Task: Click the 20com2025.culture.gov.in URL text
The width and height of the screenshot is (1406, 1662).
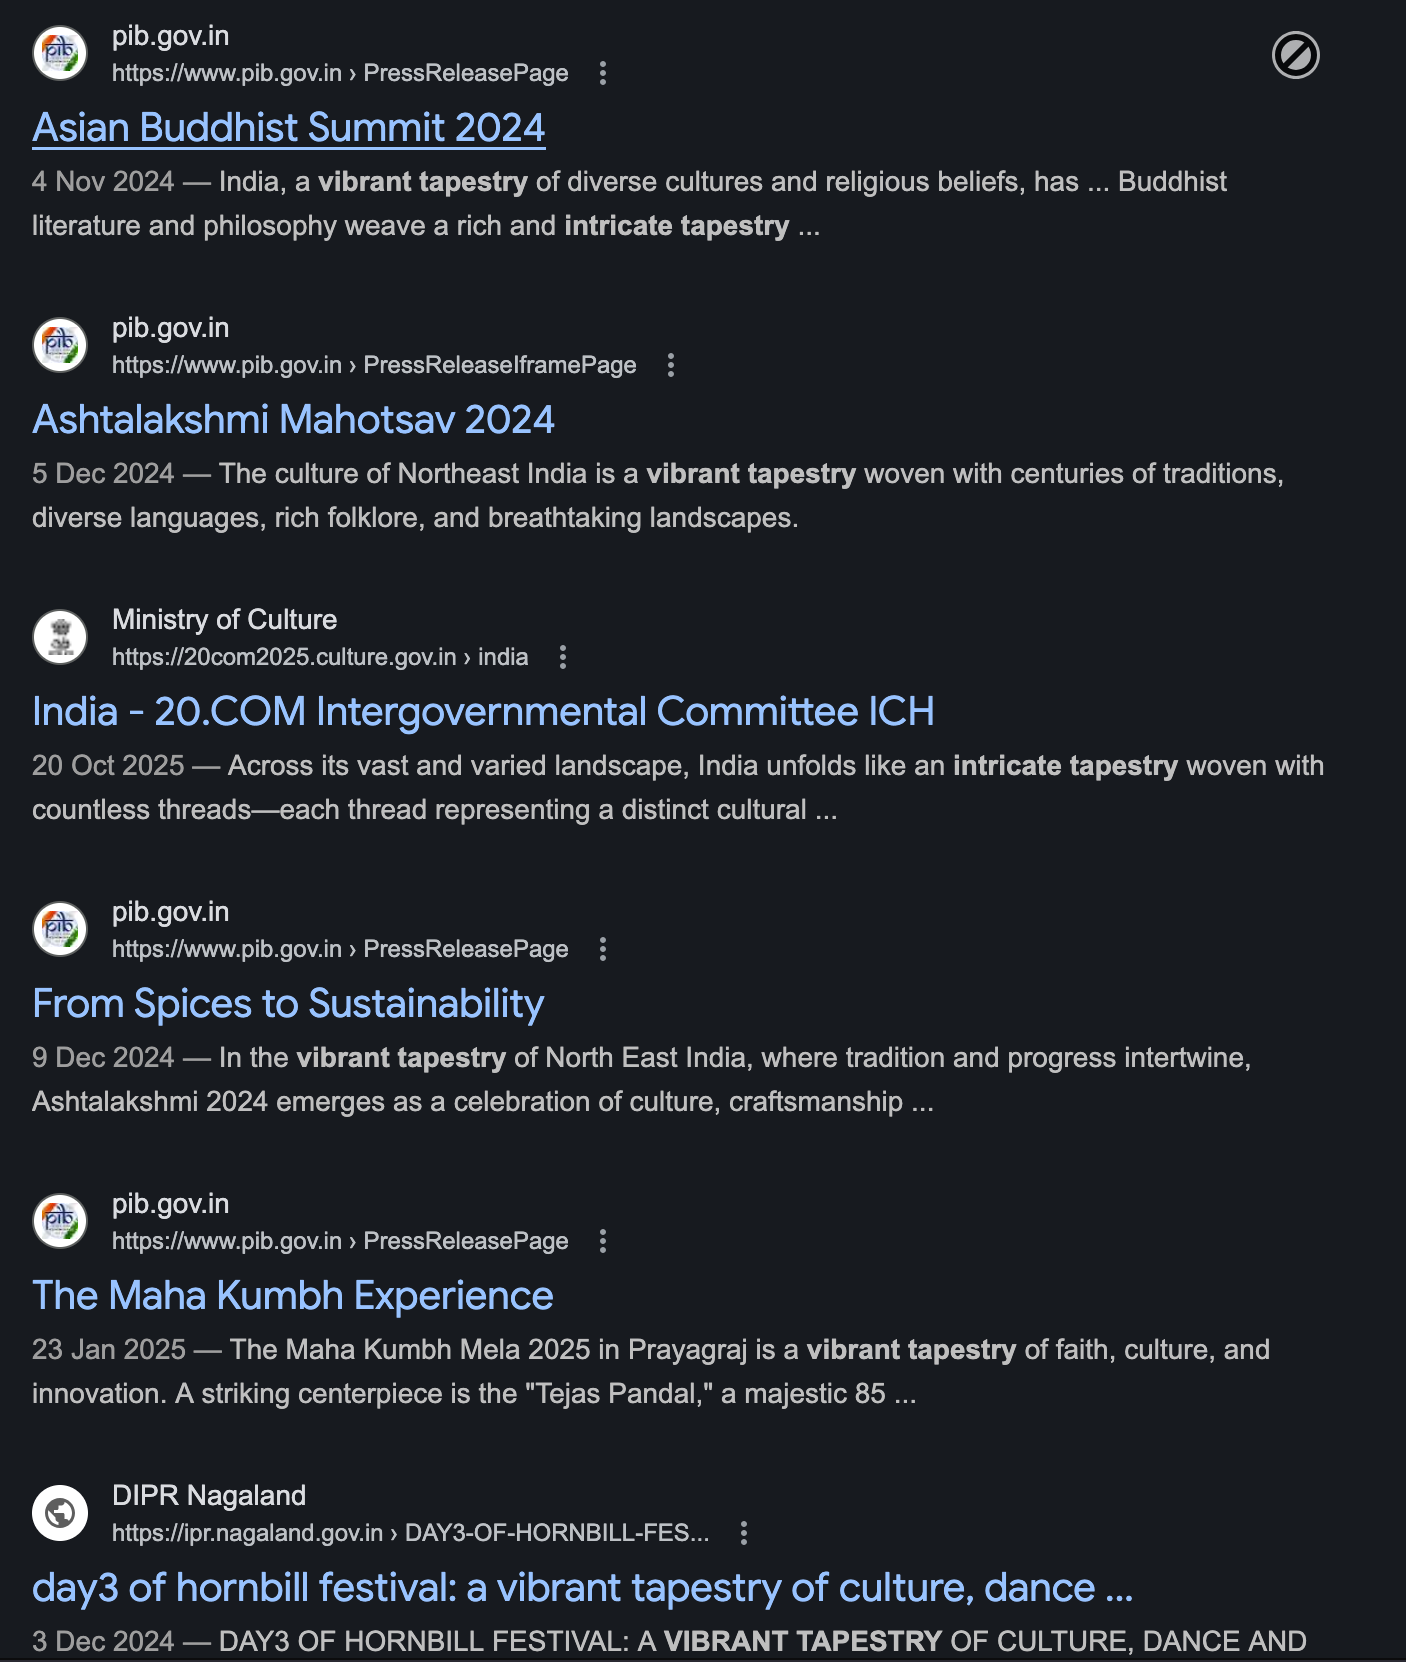Action: [x=283, y=657]
